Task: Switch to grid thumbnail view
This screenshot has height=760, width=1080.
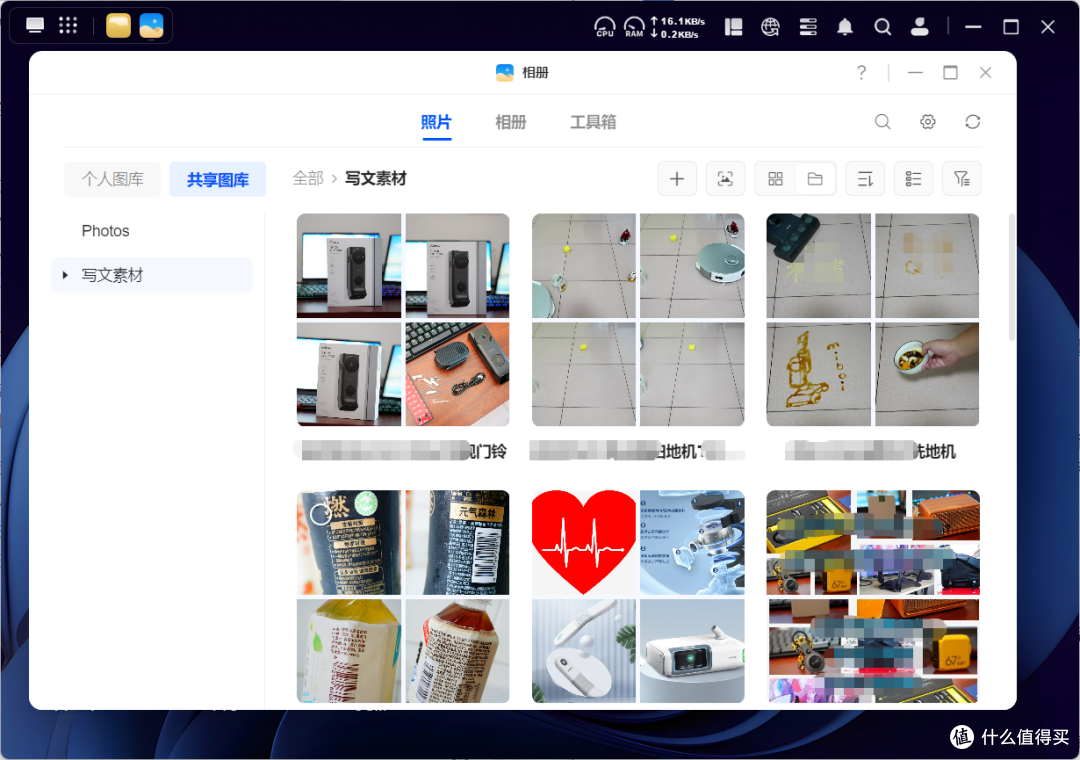Action: pos(776,179)
